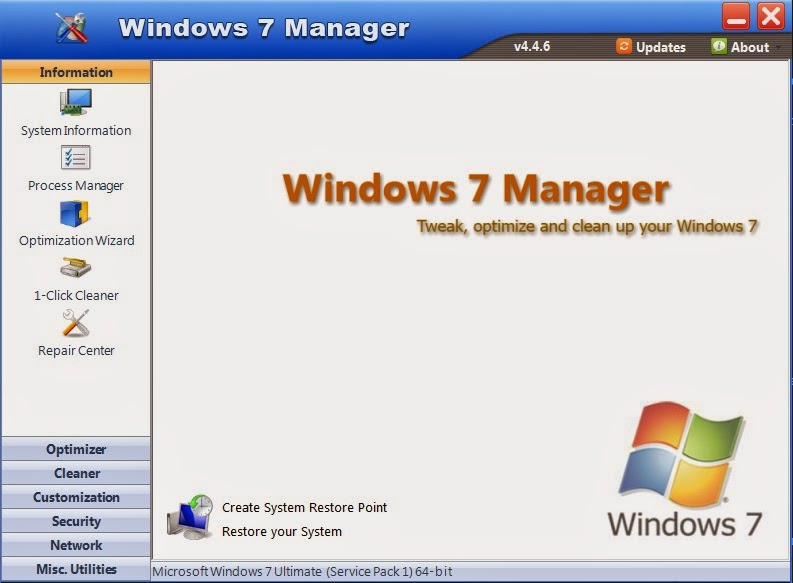
Task: Click the Repair Center text label
Action: click(x=76, y=350)
